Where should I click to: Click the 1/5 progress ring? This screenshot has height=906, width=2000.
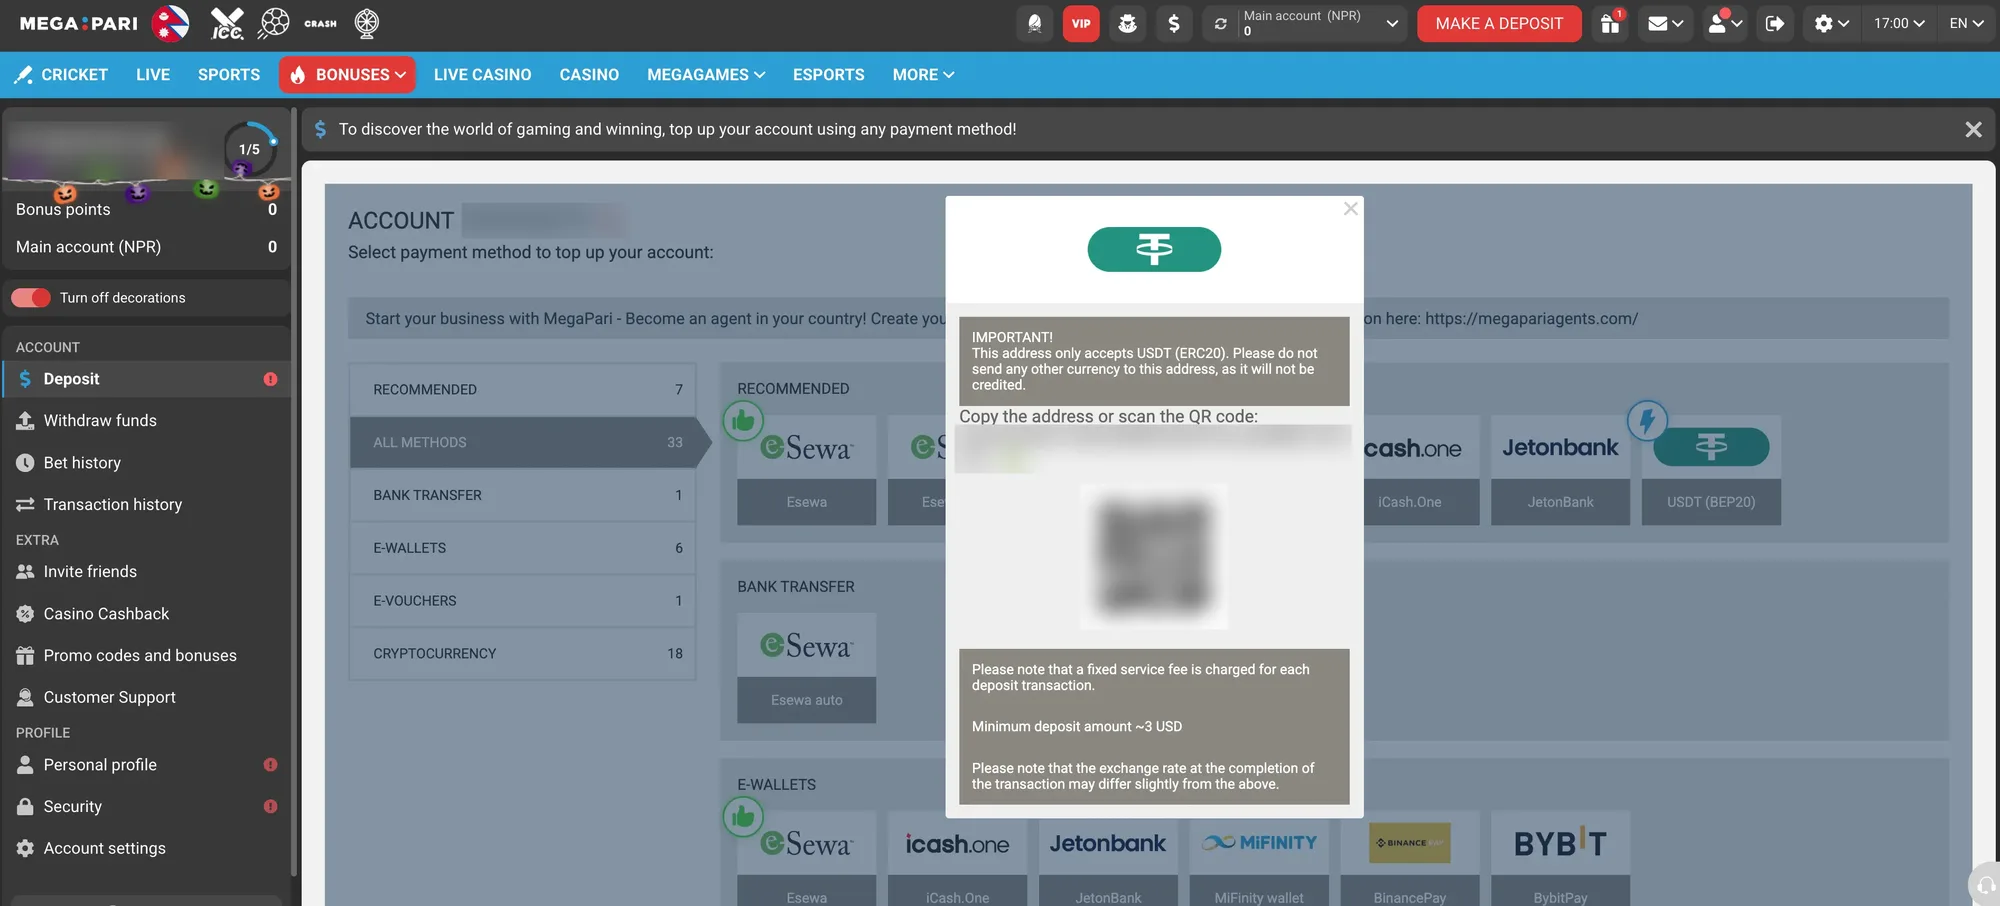249,149
